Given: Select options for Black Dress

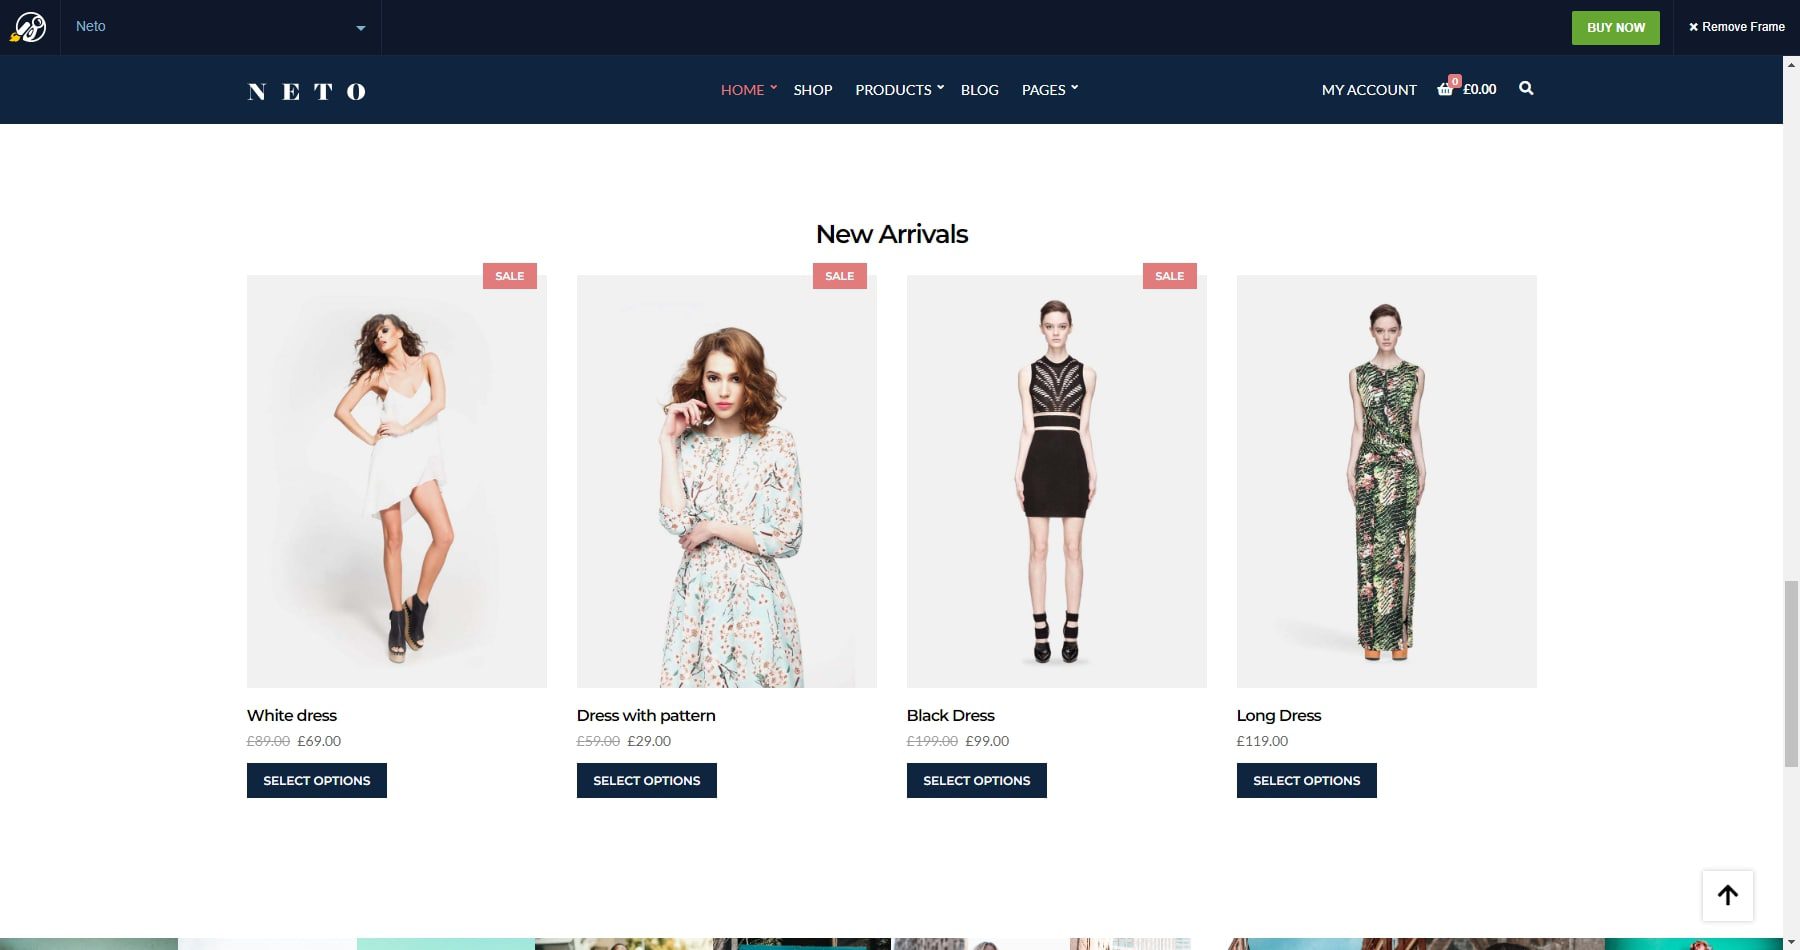Looking at the screenshot, I should [976, 780].
